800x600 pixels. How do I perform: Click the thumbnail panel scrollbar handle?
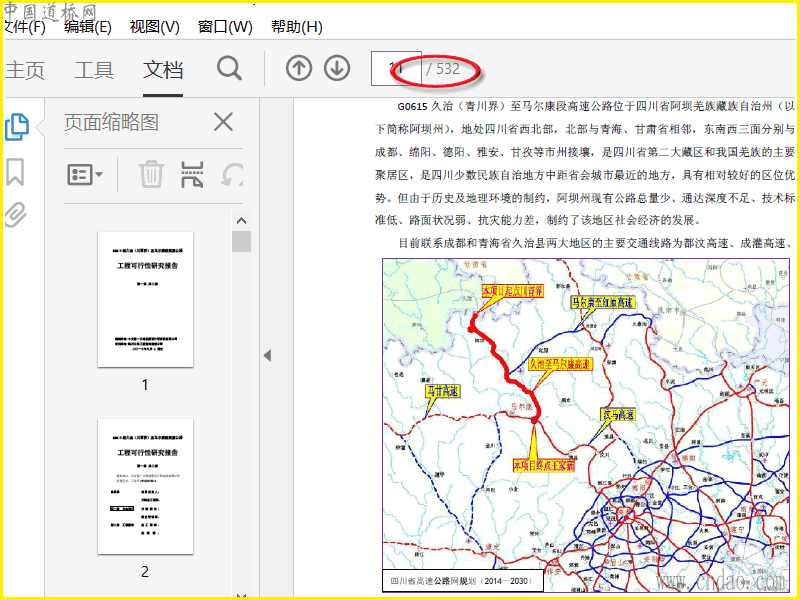[x=241, y=241]
